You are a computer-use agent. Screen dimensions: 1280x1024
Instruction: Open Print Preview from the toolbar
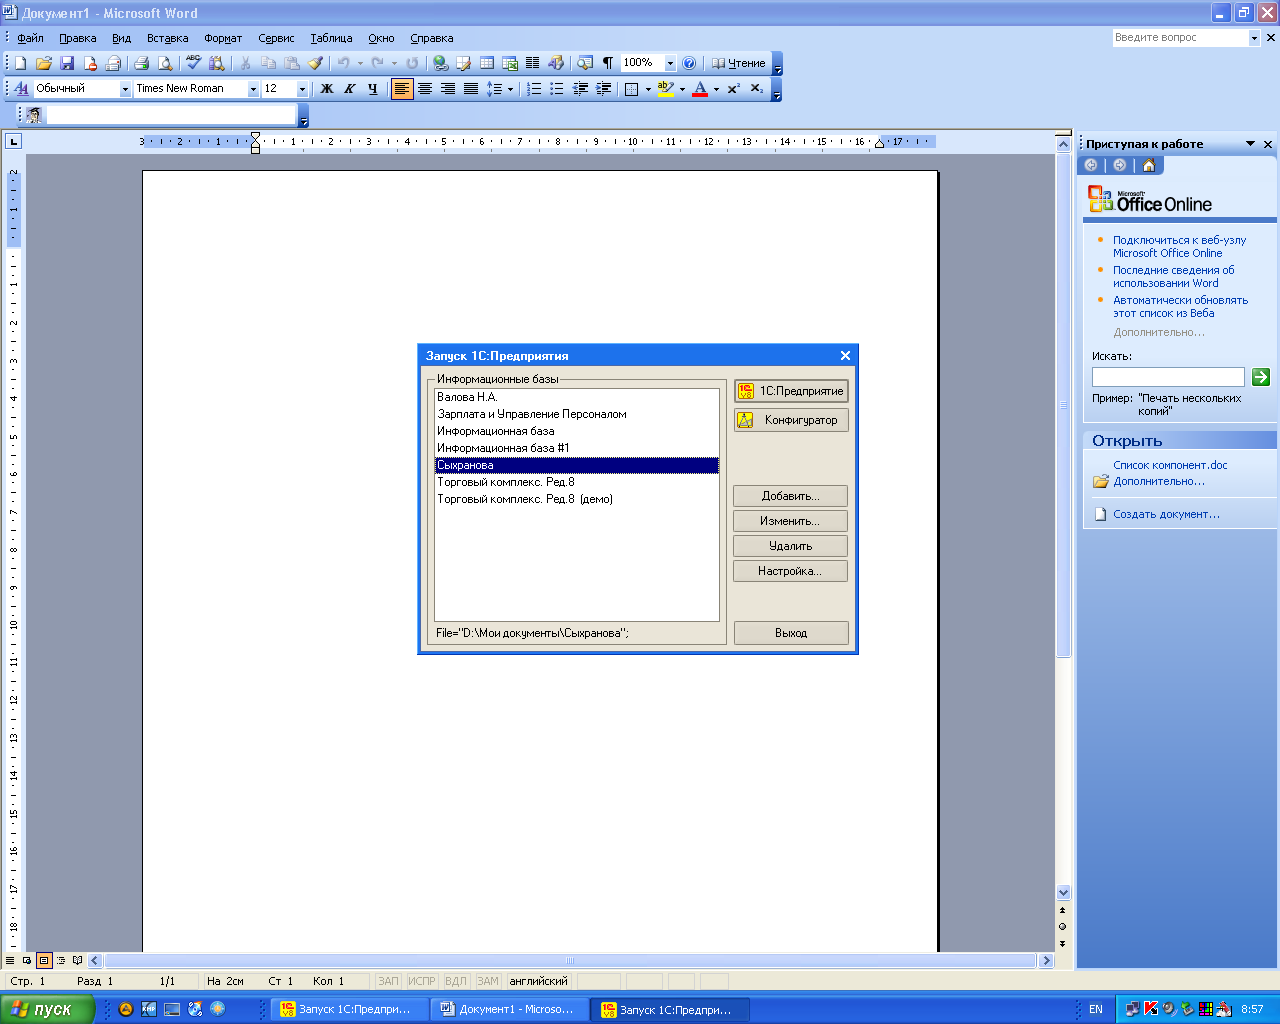pyautogui.click(x=165, y=63)
